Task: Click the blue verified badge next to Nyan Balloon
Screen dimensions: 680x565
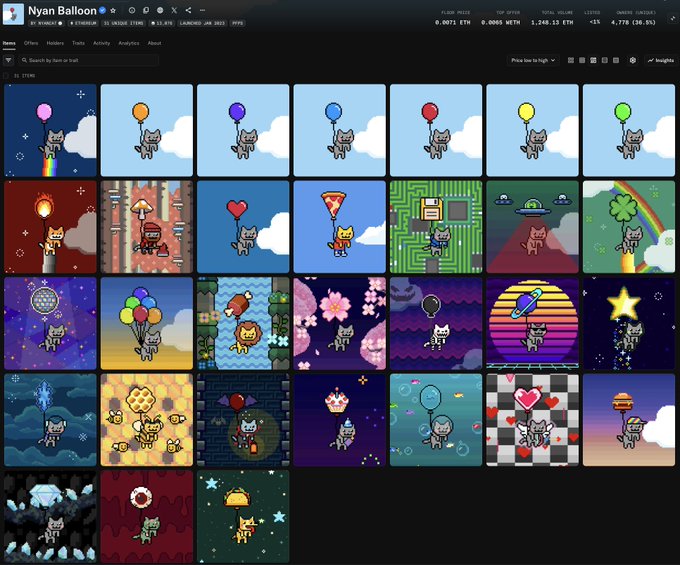Action: click(102, 10)
